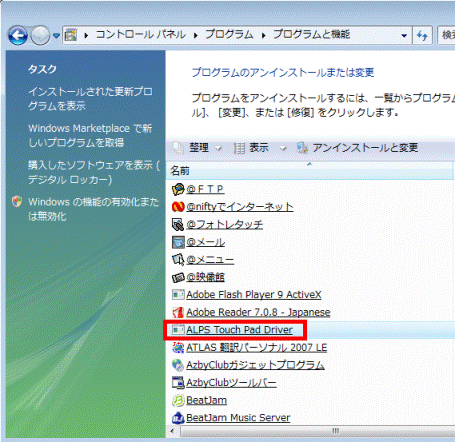
Task: Click the green BeatJam icon
Action: [178, 400]
